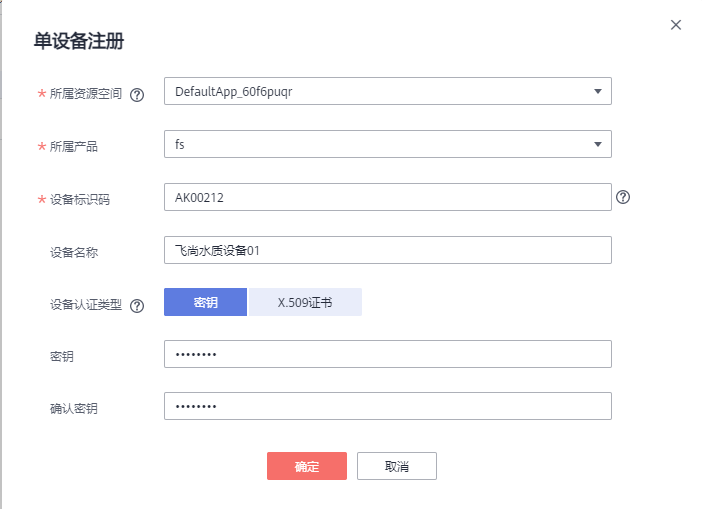Image resolution: width=702 pixels, height=509 pixels.
Task: Click help icon next to 所属资源空间
Action: (x=137, y=95)
